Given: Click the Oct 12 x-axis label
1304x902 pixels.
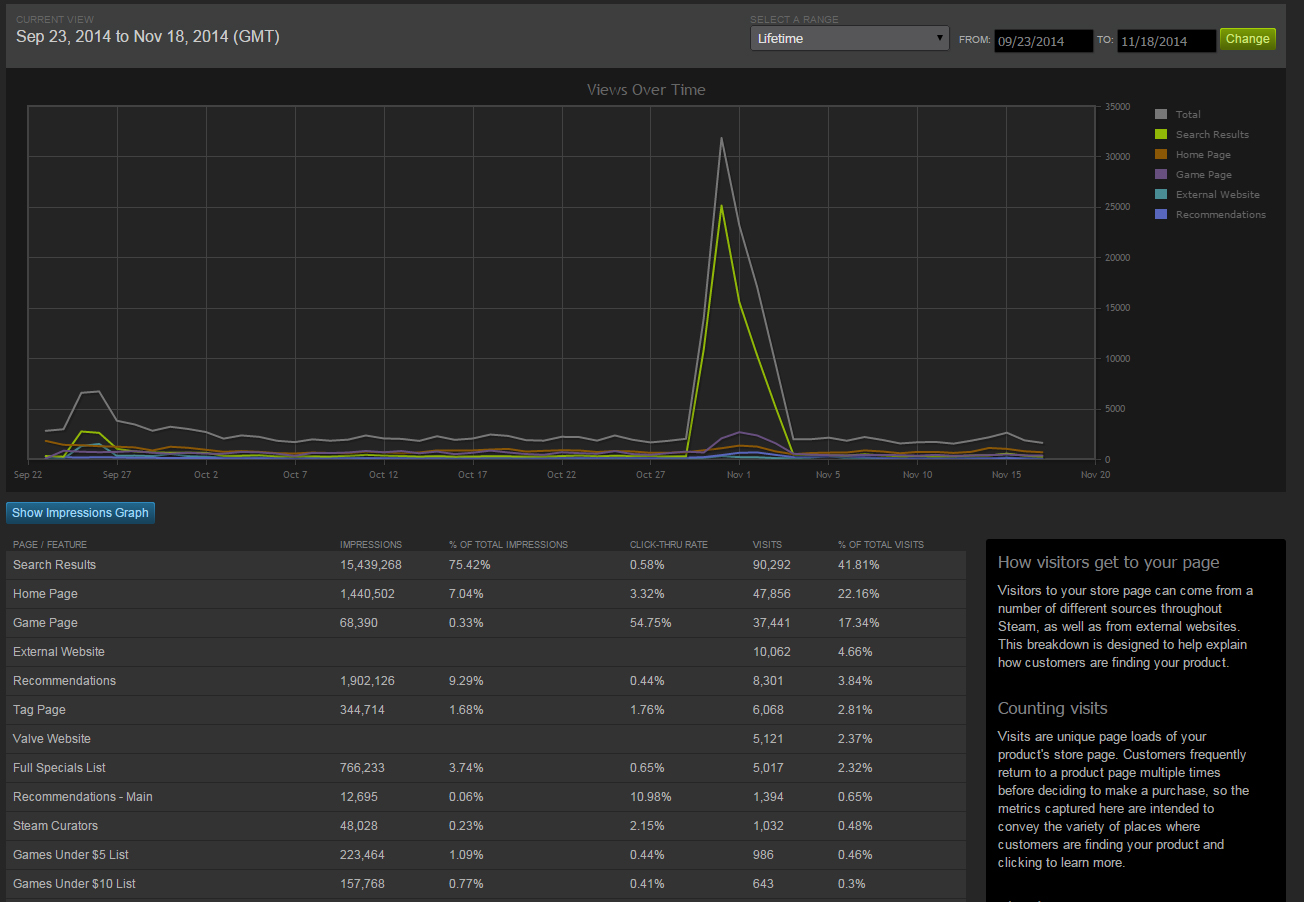Looking at the screenshot, I should 383,475.
